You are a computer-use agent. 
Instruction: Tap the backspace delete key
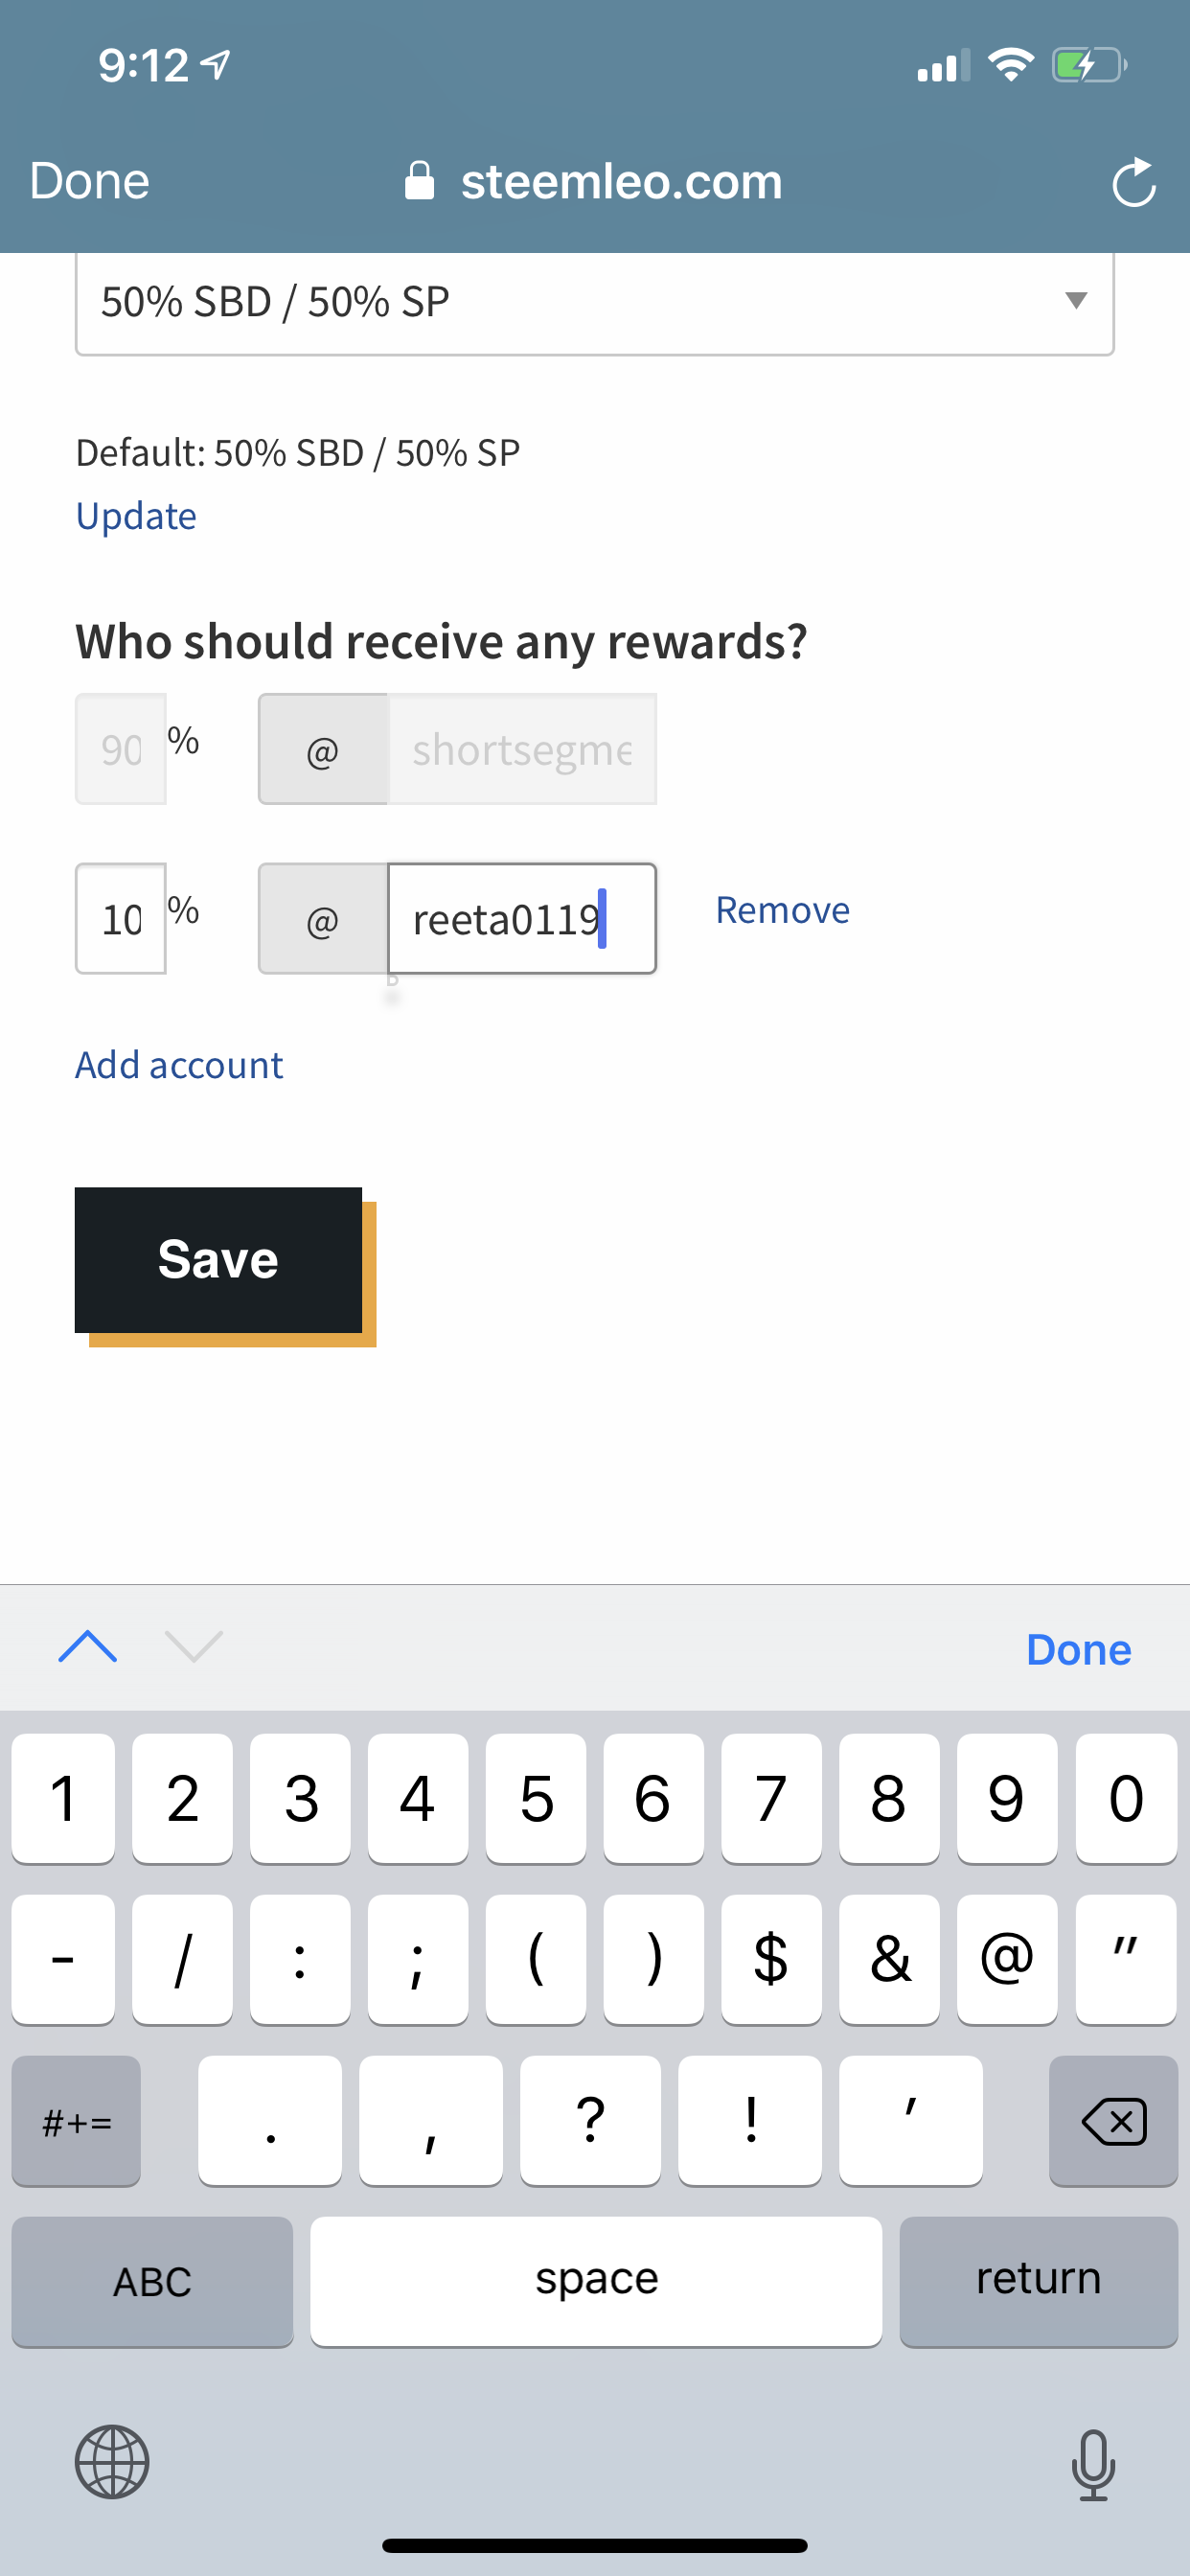pos(1113,2120)
